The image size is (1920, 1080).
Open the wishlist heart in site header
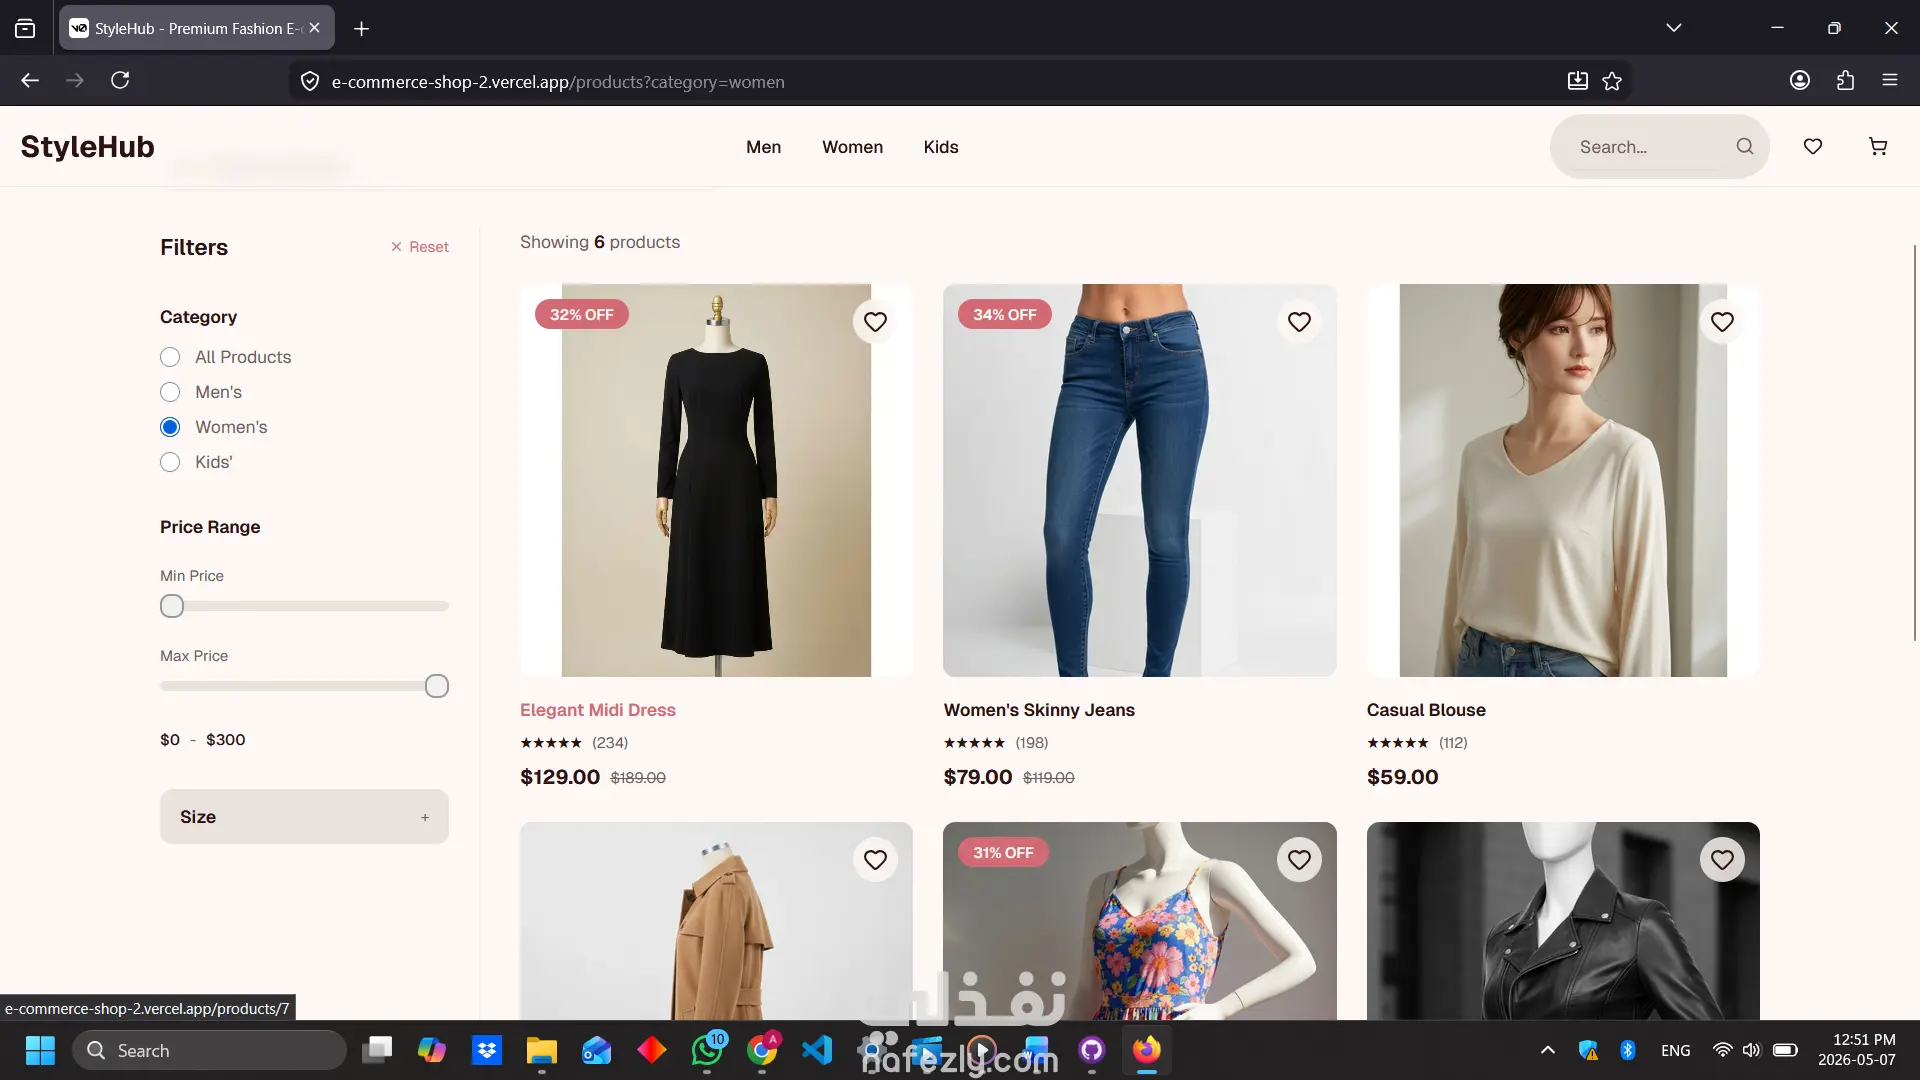click(x=1813, y=147)
